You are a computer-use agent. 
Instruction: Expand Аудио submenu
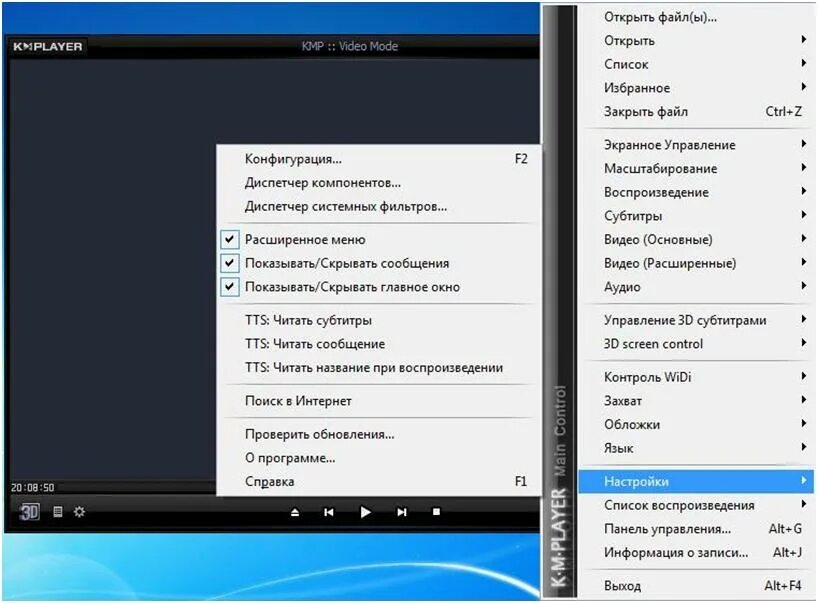click(696, 287)
